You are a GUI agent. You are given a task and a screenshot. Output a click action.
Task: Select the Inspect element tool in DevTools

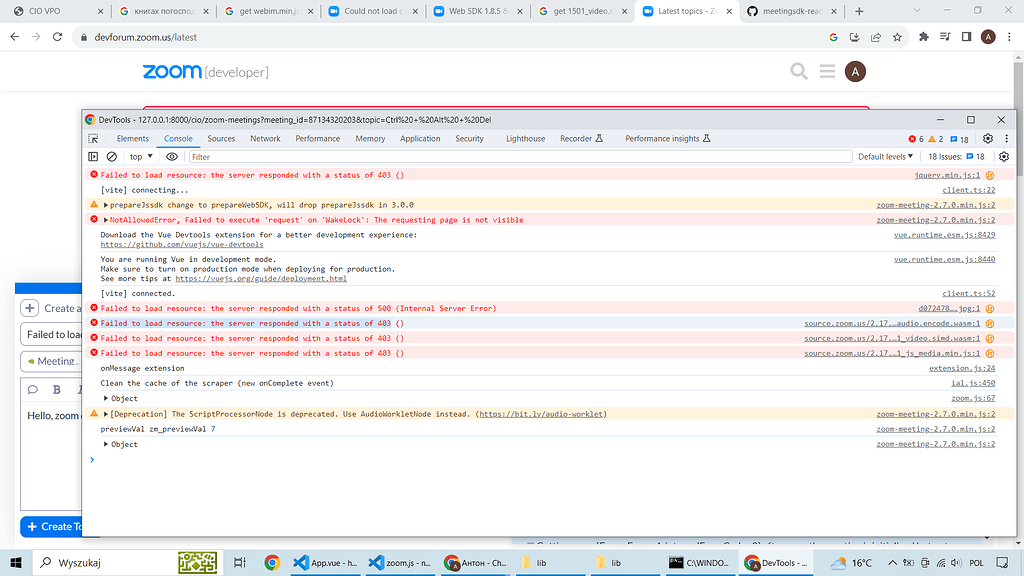[92, 139]
